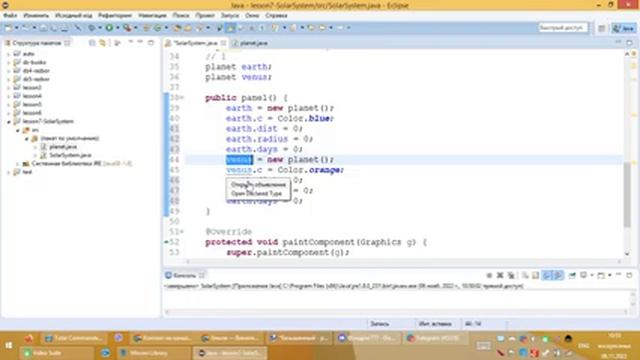The height and width of the screenshot is (360, 640).
Task: Open Java Eclipse taskbar button
Action: pos(230,353)
